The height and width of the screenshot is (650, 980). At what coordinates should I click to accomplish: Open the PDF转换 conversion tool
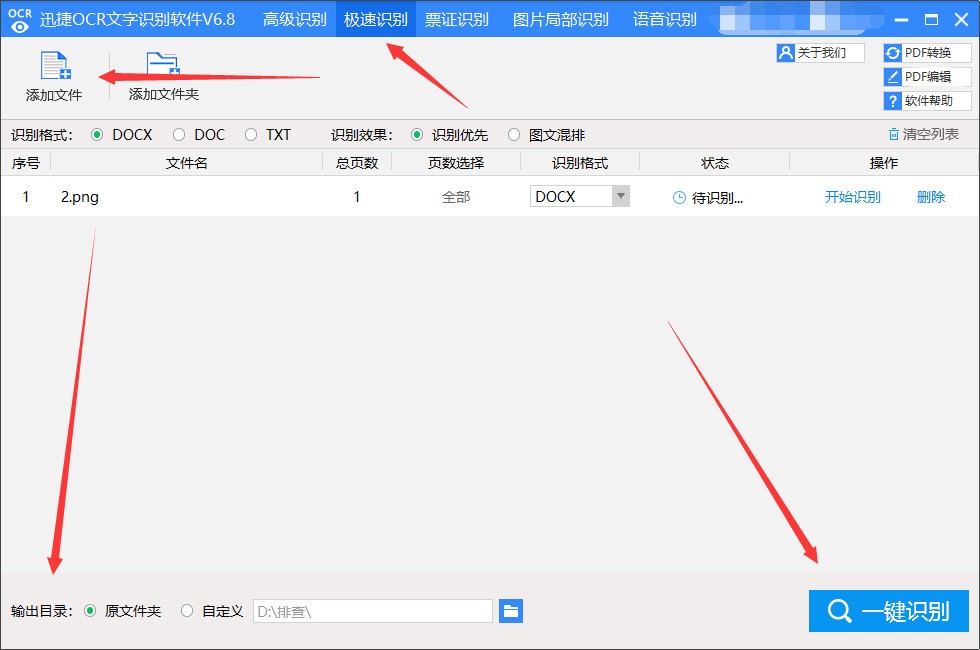[928, 52]
